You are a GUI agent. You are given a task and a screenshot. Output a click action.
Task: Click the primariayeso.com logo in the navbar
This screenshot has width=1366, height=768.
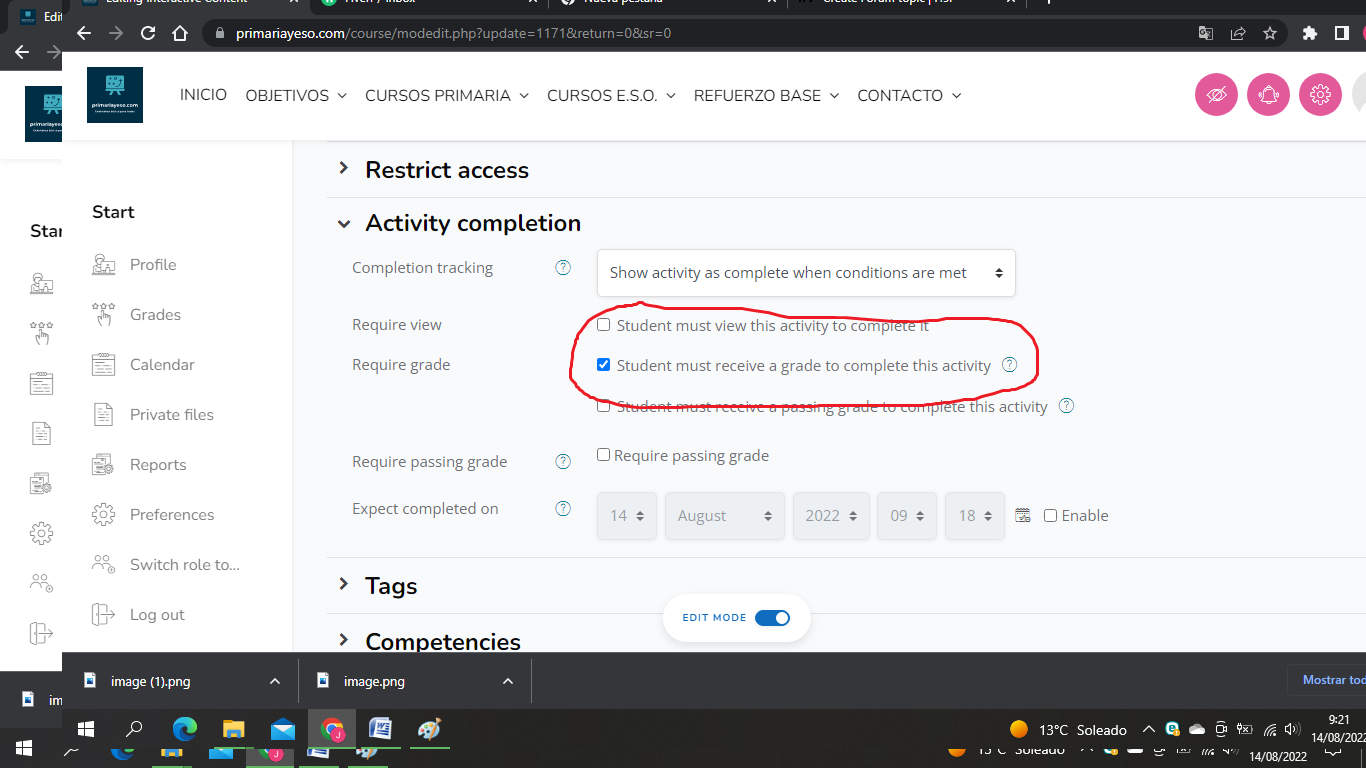tap(114, 94)
